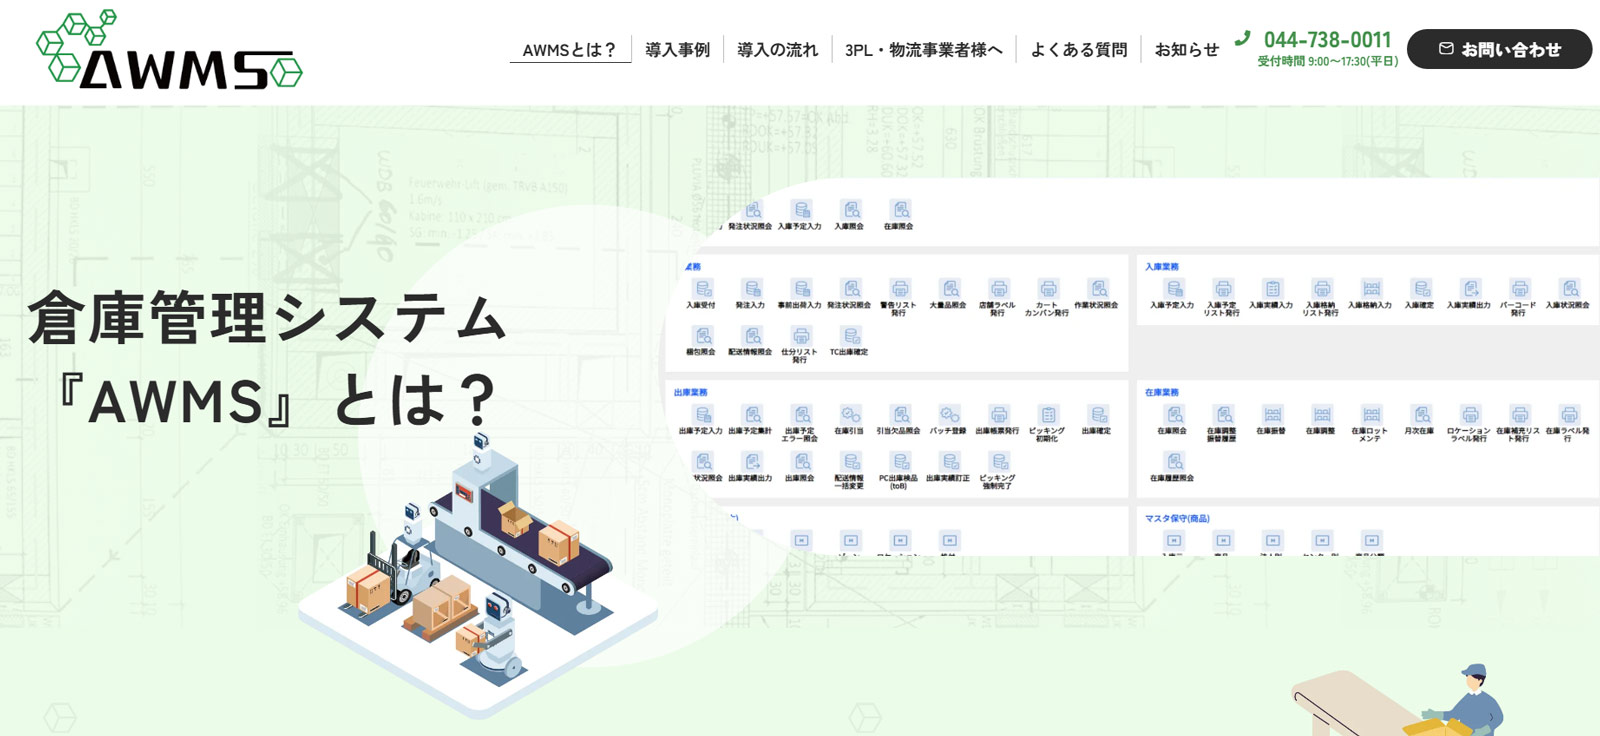Open 3PL・物流事業者様へ menu item
Image resolution: width=1600 pixels, height=736 pixels.
point(923,50)
